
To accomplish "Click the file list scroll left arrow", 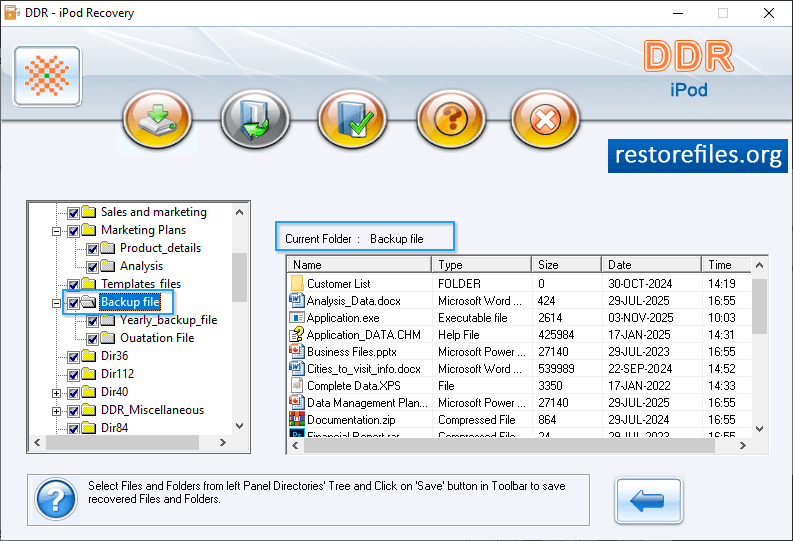I will coord(295,445).
